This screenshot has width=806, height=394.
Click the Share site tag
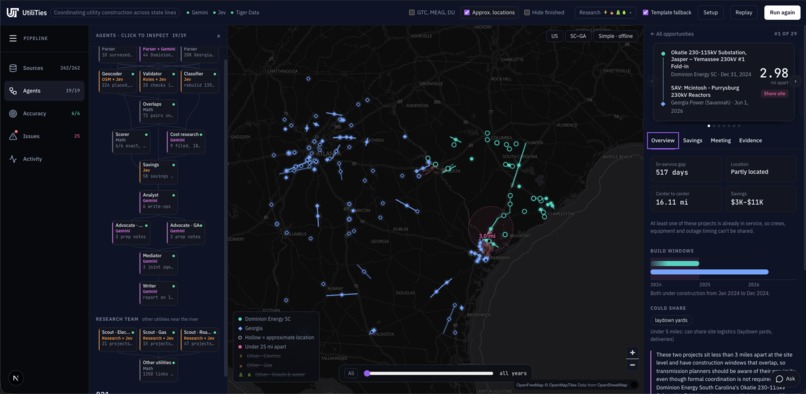(774, 94)
